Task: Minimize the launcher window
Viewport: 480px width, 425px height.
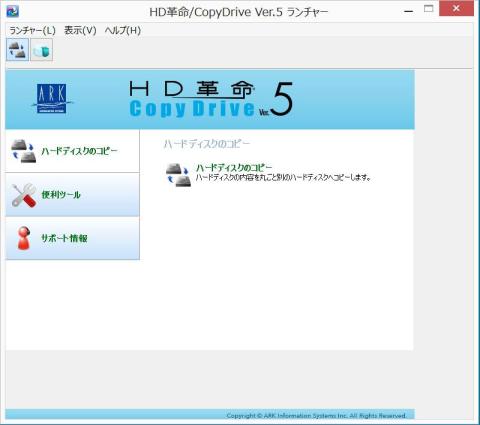Action: pos(409,11)
